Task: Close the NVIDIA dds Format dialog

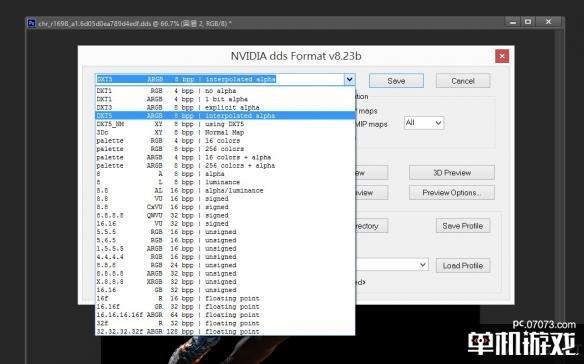Action: [x=502, y=56]
